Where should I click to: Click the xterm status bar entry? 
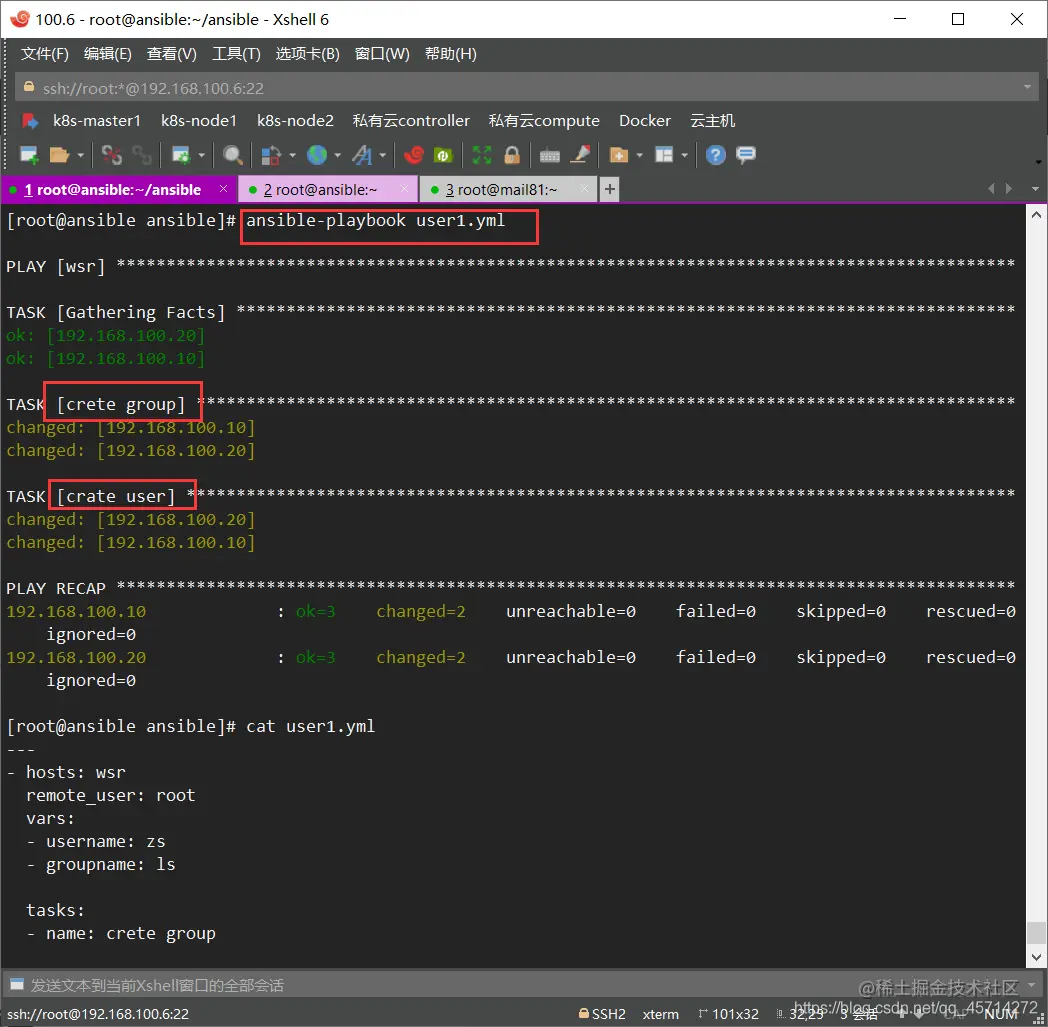click(660, 1014)
